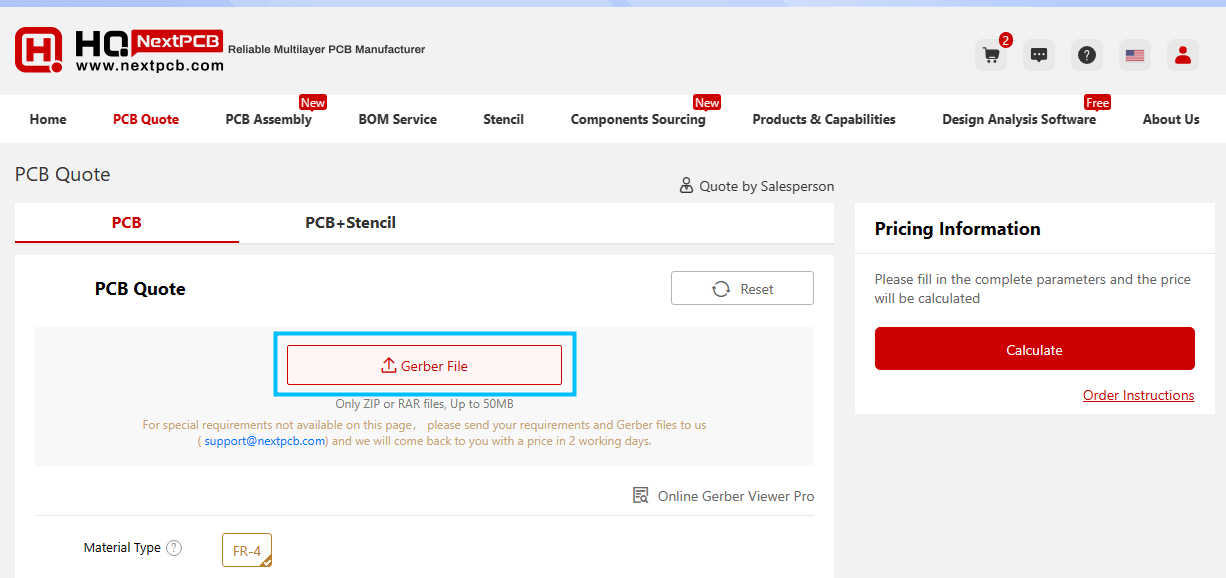
Task: Click the Material Type help icon
Action: tap(174, 548)
